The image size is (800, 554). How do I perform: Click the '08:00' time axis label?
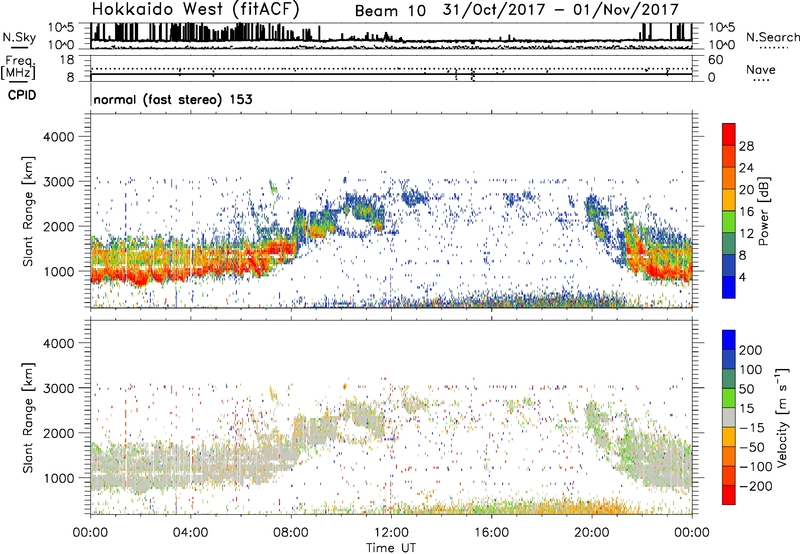291,533
